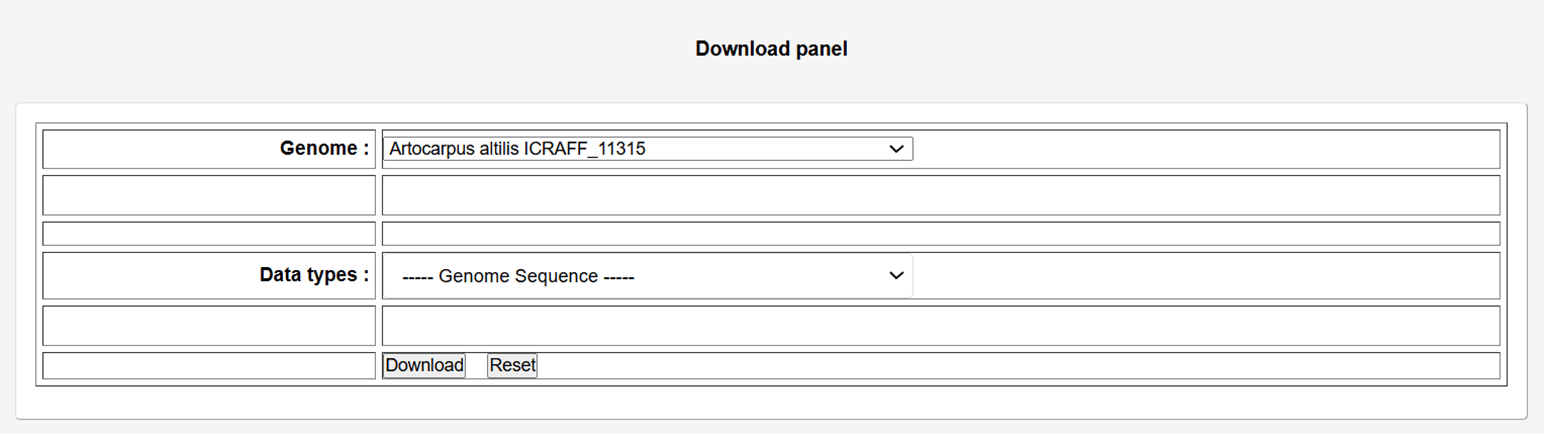The width and height of the screenshot is (1544, 434).
Task: Click the empty cell directly below the Data types label
Action: 209,326
